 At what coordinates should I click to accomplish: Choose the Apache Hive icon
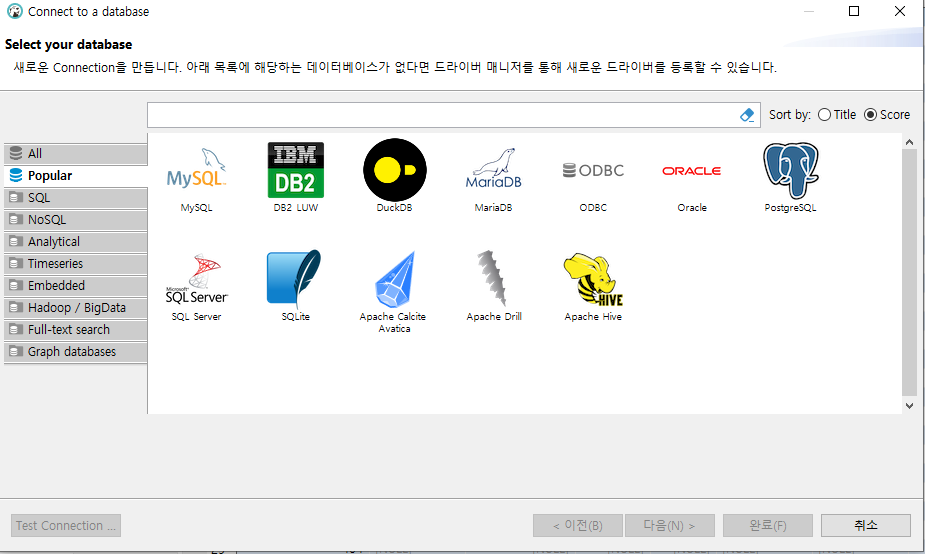(593, 279)
